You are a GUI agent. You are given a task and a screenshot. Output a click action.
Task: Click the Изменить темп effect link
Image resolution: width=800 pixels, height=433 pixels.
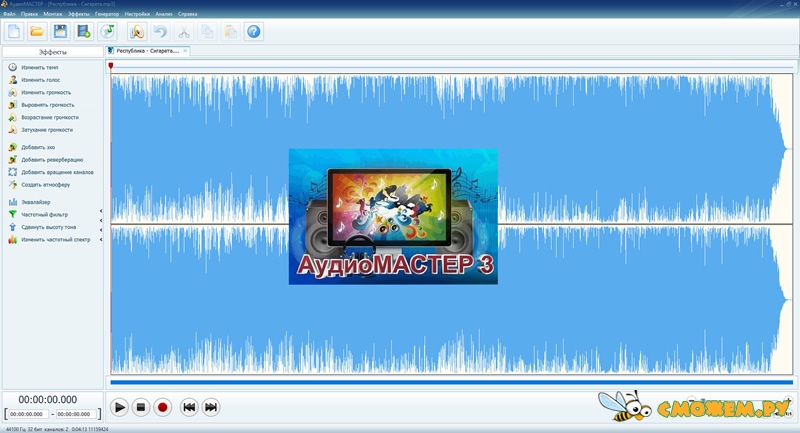click(x=40, y=67)
